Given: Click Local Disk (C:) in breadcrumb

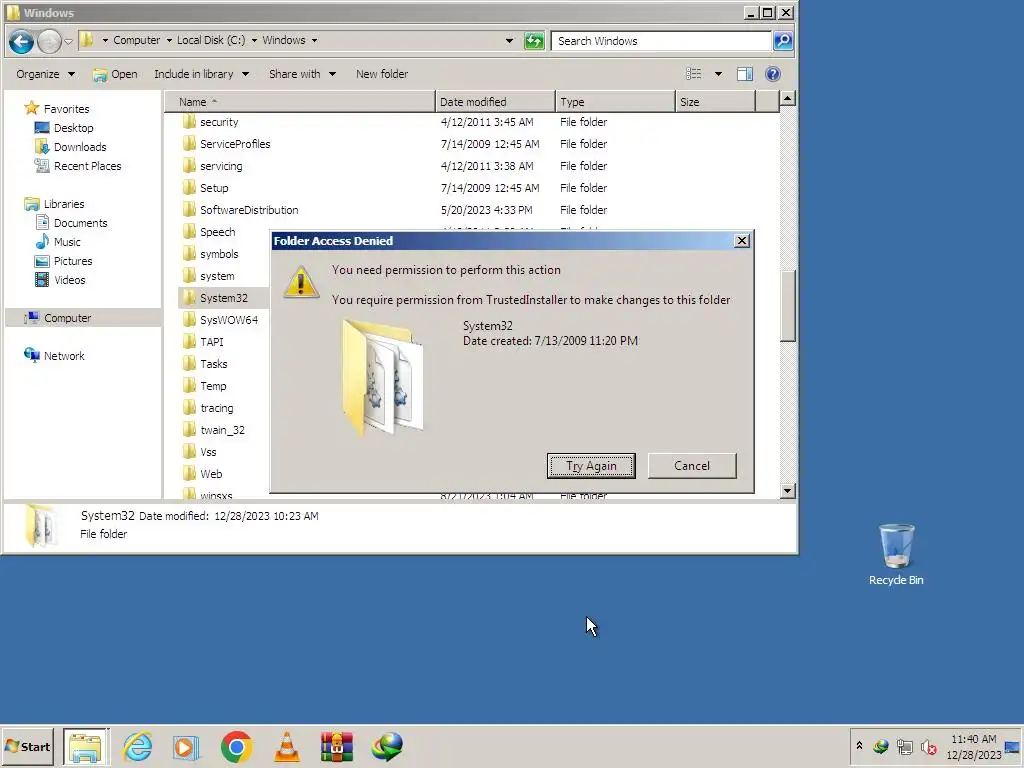Looking at the screenshot, I should point(211,40).
